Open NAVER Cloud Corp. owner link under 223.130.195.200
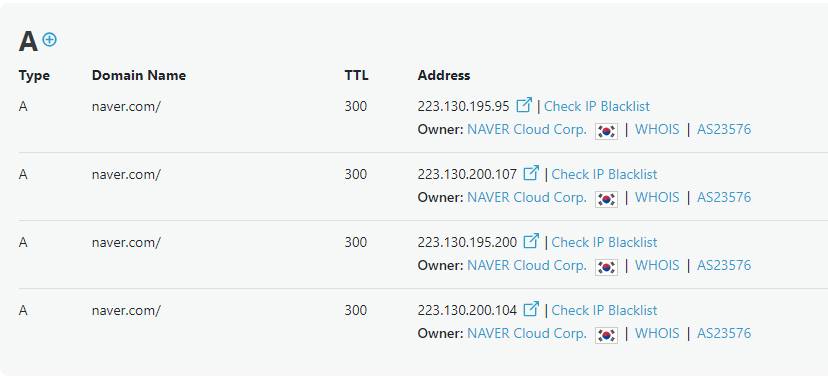828x381 pixels. click(x=527, y=266)
